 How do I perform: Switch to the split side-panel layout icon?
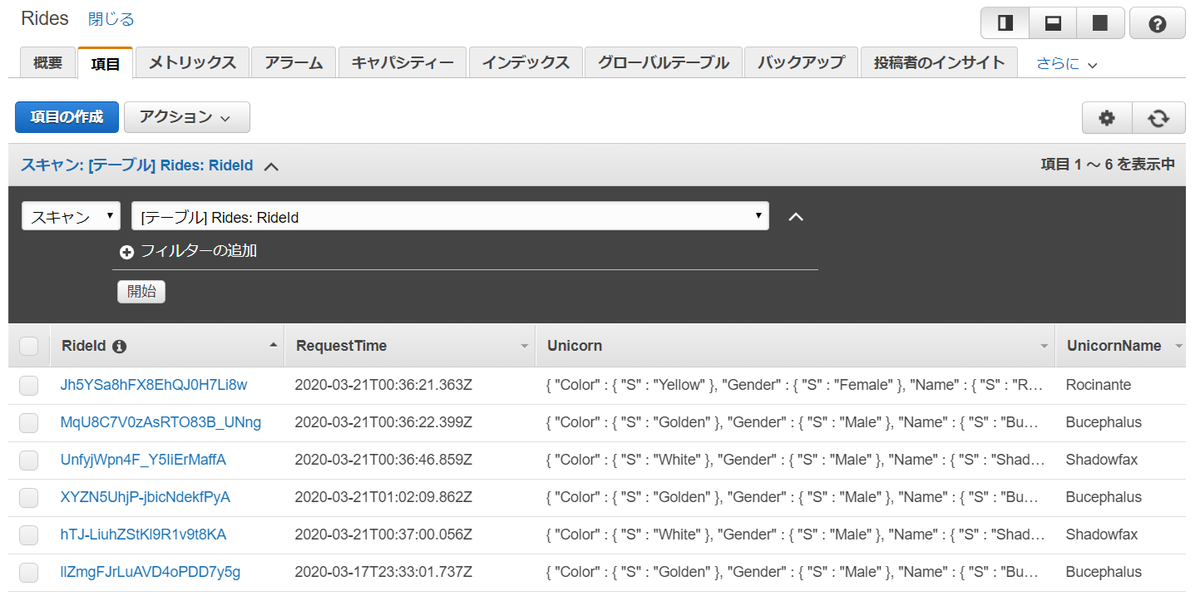click(1004, 23)
